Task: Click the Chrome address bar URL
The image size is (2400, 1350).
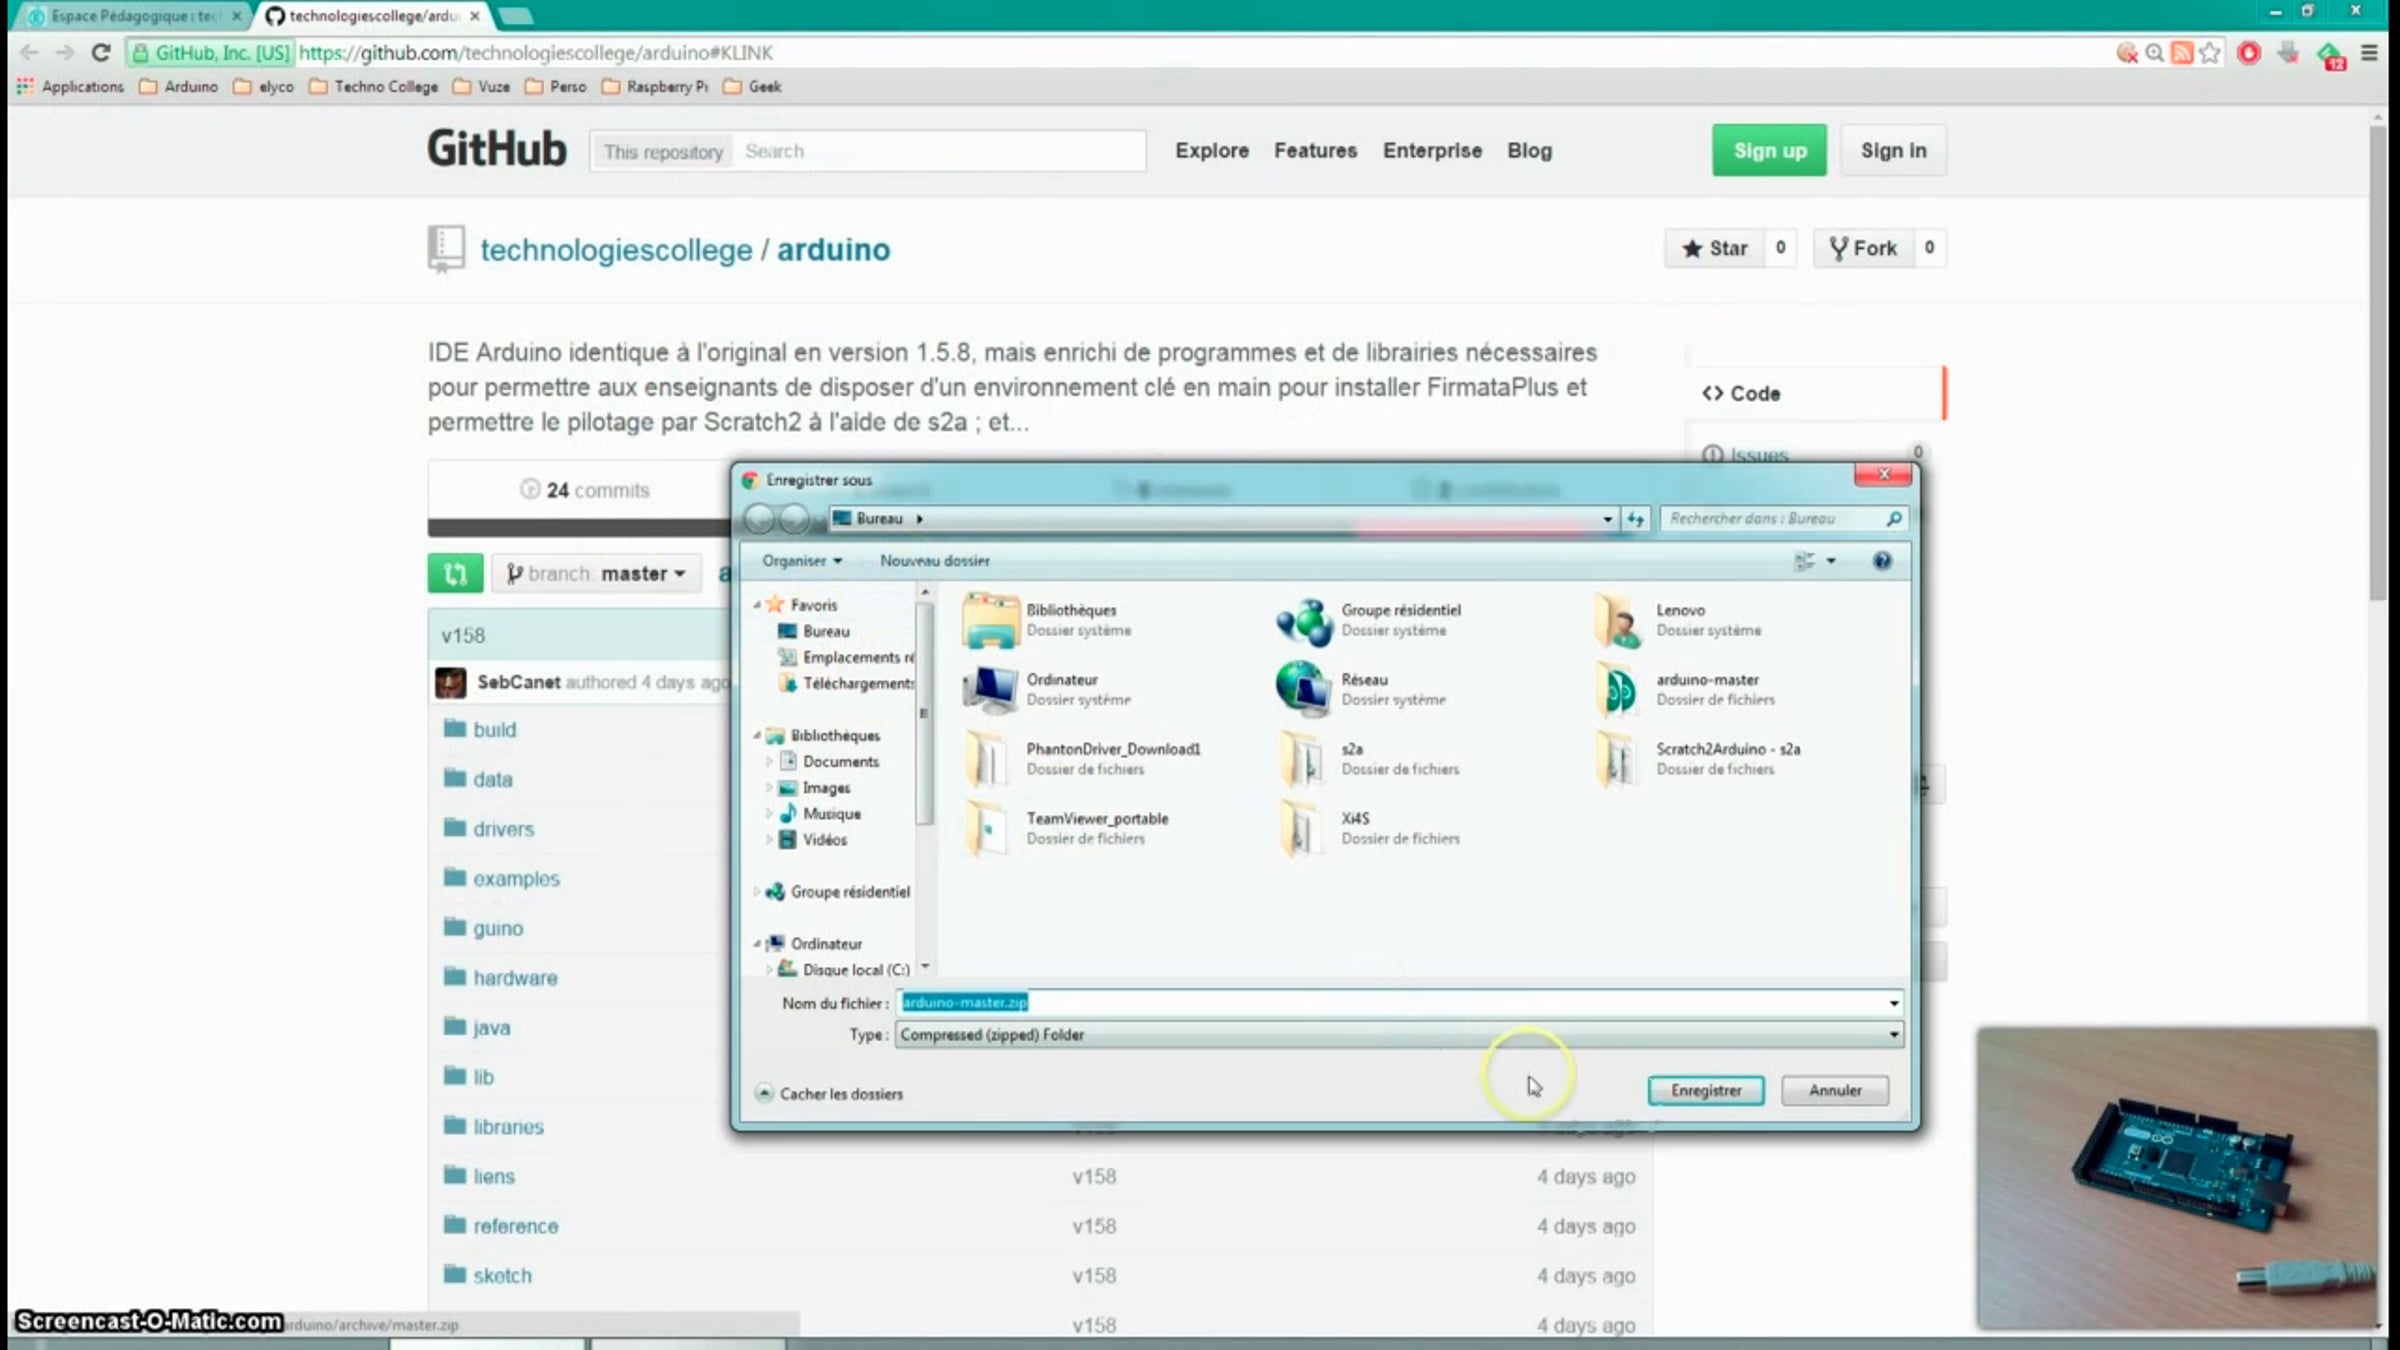Action: (x=535, y=53)
